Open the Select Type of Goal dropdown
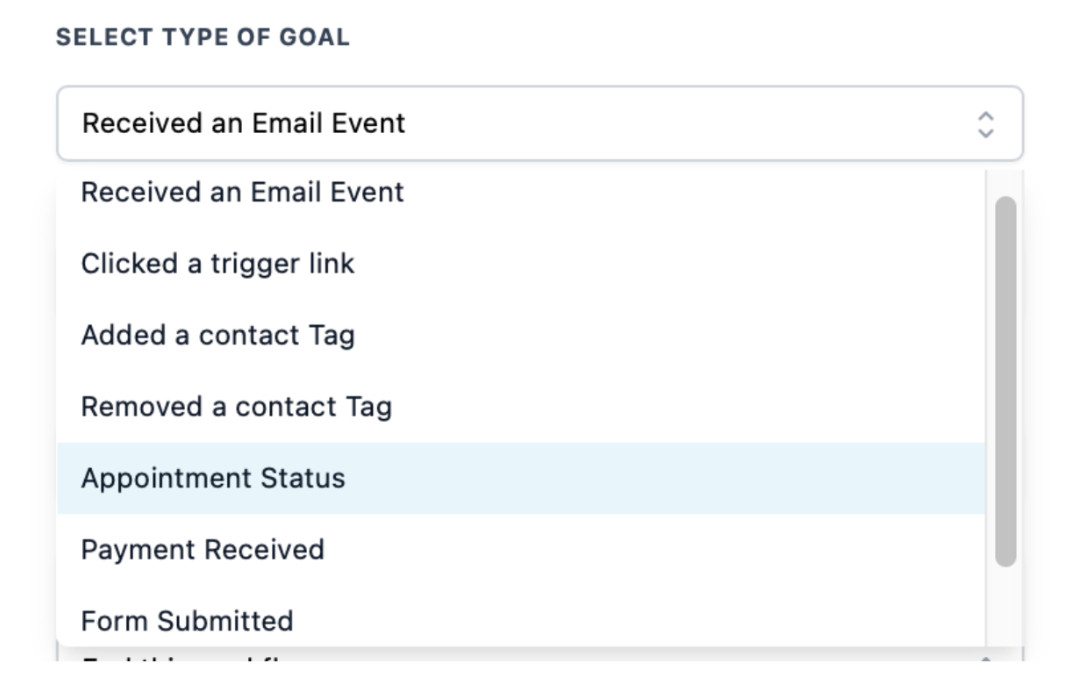Screen dimensions: 1089x693 click(x=540, y=123)
